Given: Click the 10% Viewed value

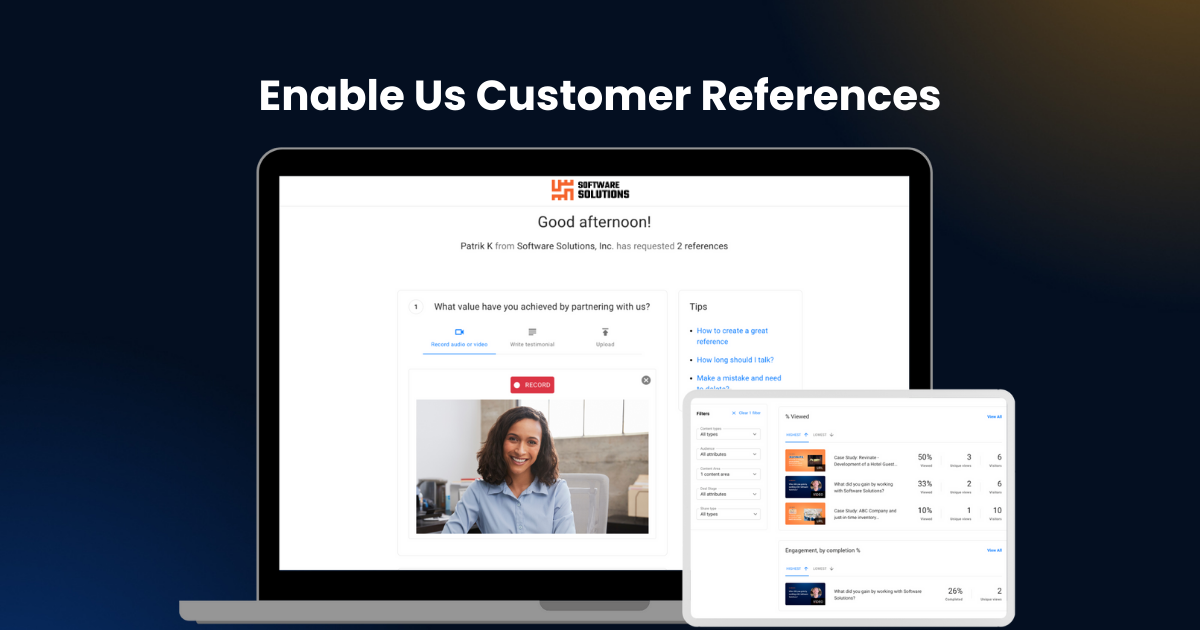Looking at the screenshot, I should (x=925, y=511).
